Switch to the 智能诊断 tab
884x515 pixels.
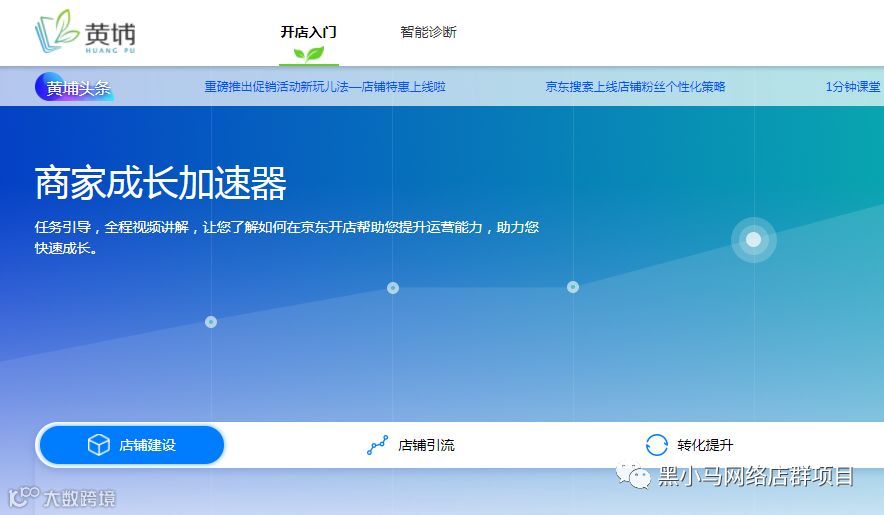click(x=428, y=32)
